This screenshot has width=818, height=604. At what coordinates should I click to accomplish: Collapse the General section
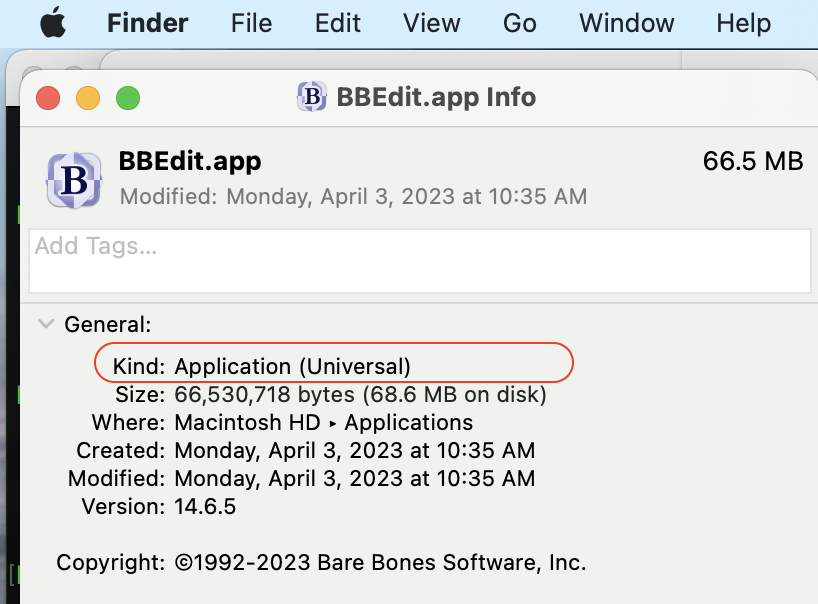45,324
